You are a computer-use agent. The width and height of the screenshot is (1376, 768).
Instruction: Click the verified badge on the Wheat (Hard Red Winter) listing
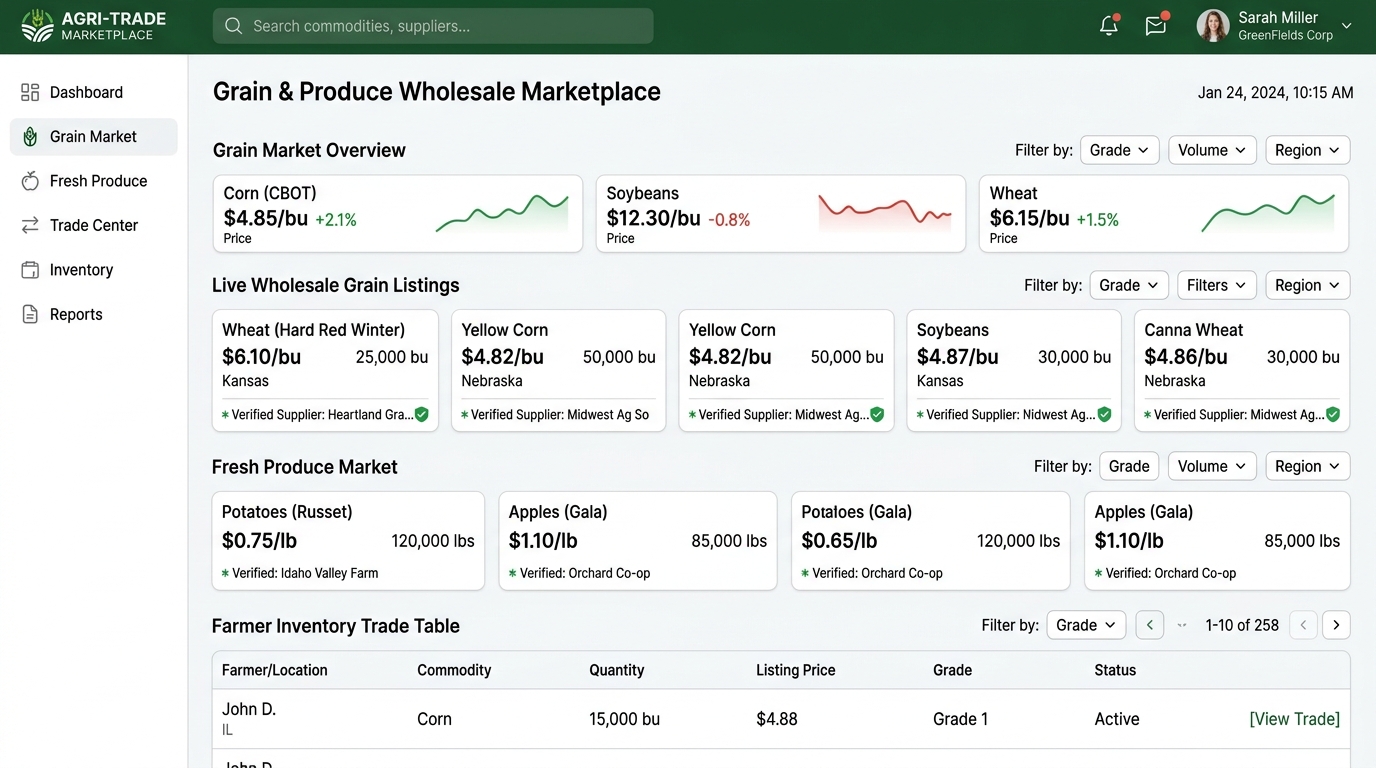422,414
